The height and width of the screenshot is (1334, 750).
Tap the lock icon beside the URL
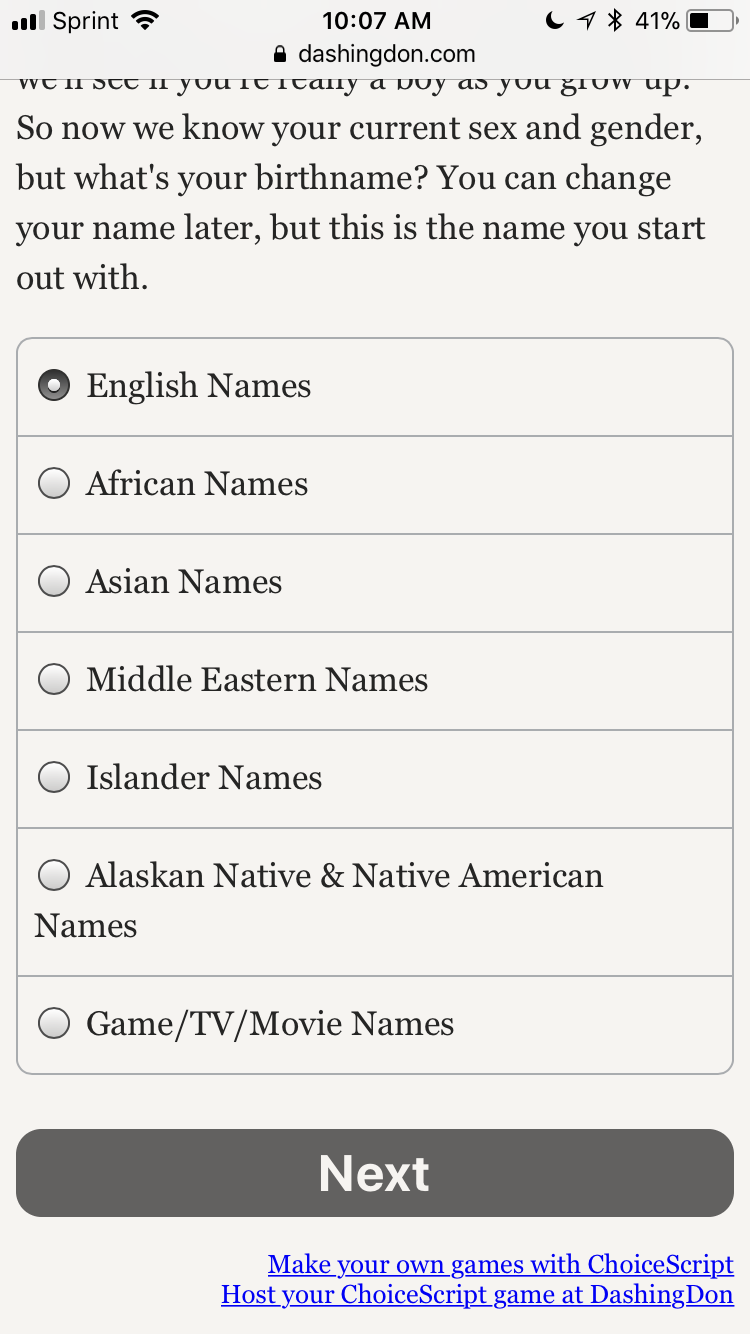[x=280, y=54]
